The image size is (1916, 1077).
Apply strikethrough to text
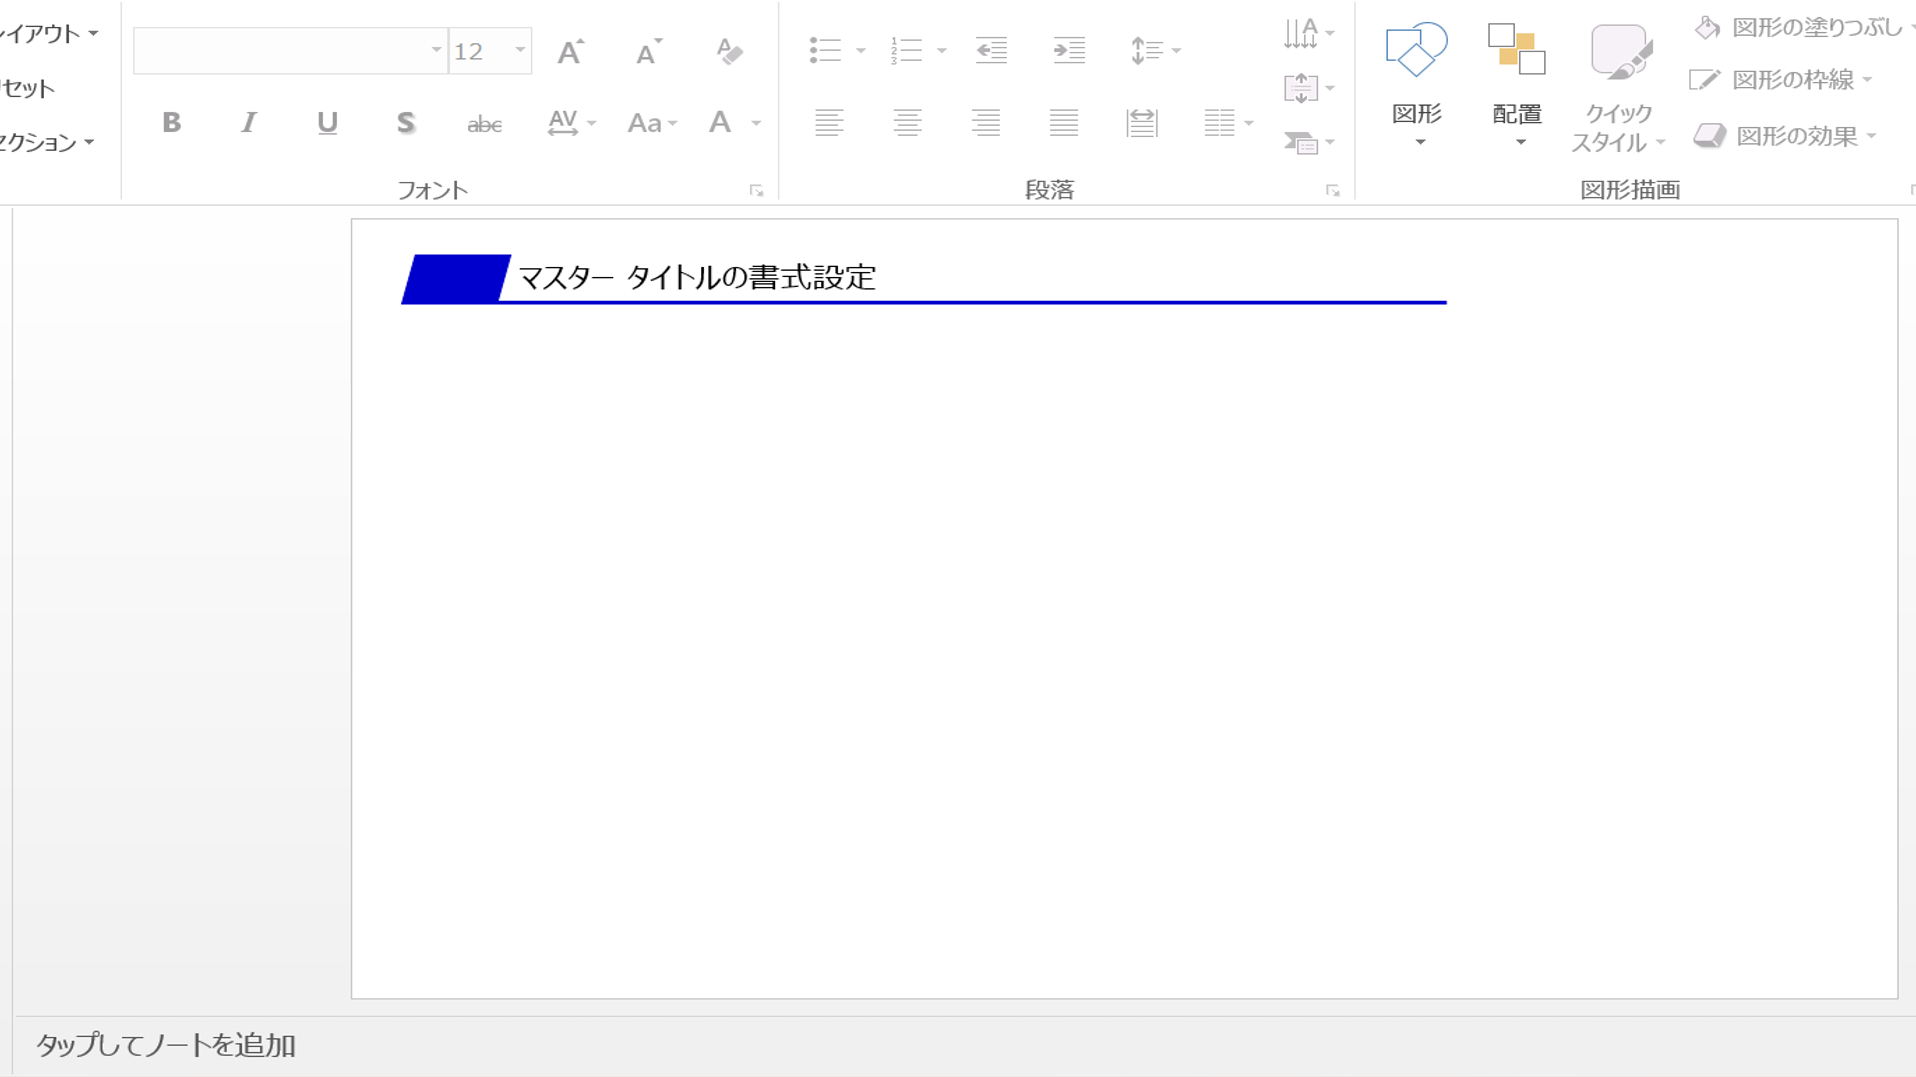[x=483, y=122]
